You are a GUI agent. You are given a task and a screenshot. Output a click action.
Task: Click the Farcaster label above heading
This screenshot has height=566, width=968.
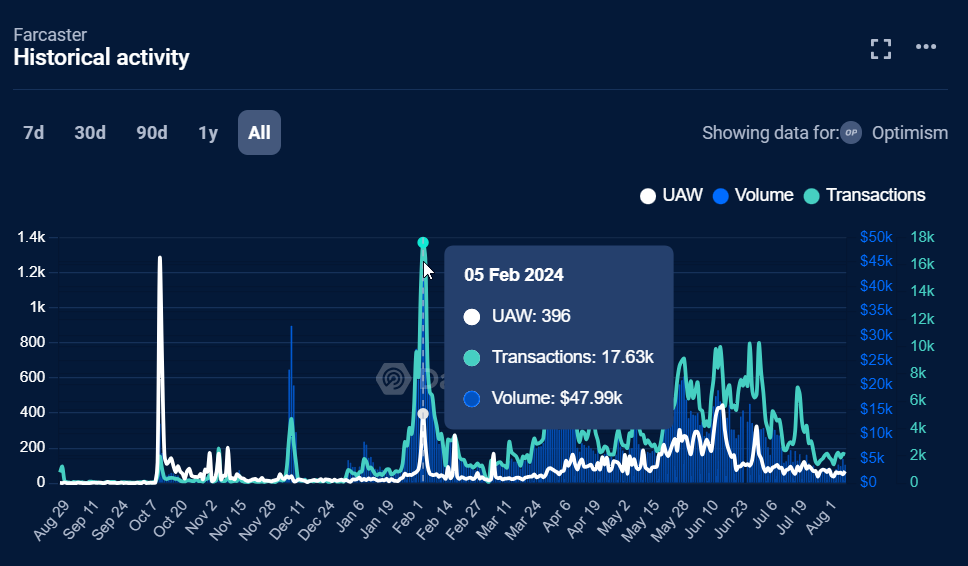[x=50, y=35]
